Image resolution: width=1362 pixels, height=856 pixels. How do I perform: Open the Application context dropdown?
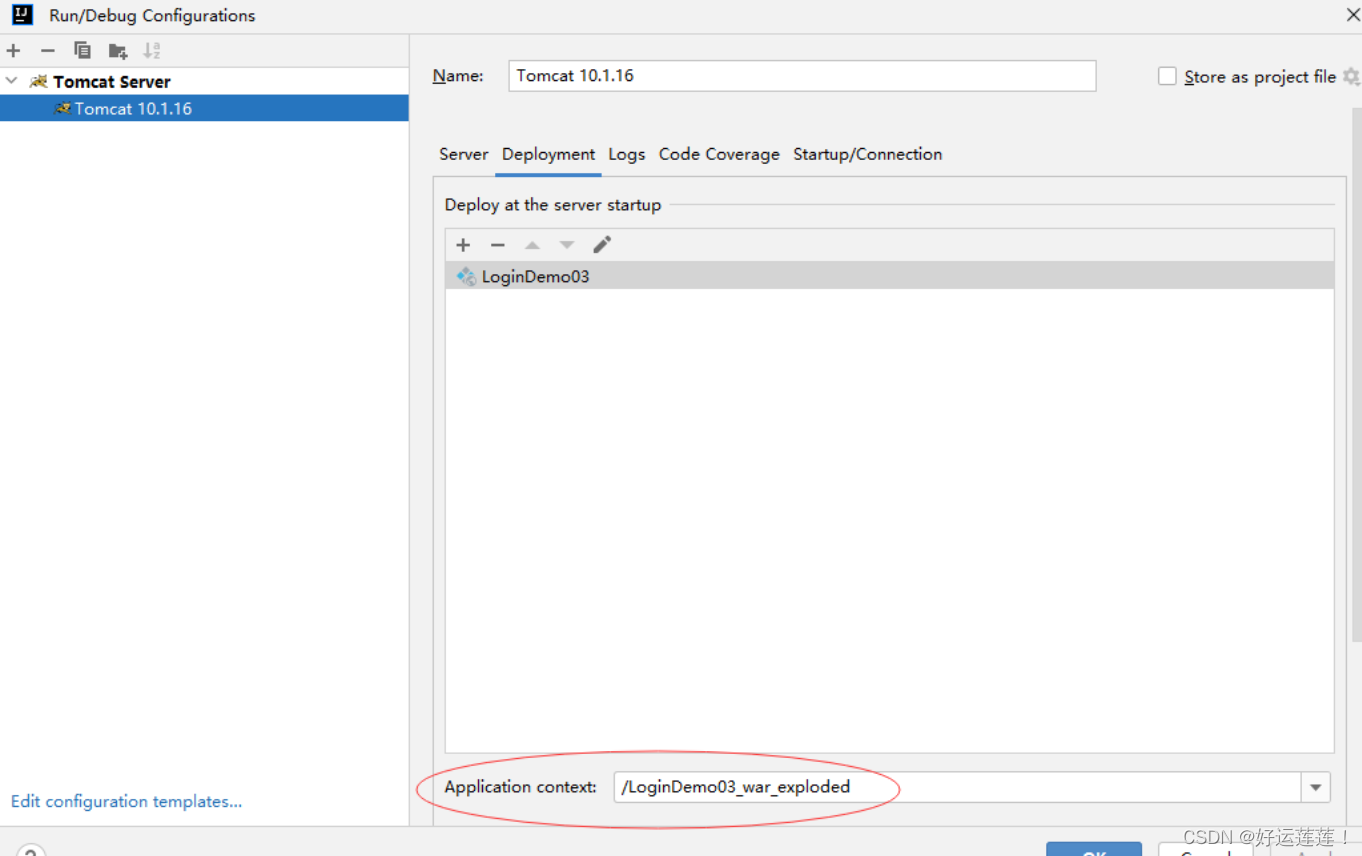tap(1316, 787)
